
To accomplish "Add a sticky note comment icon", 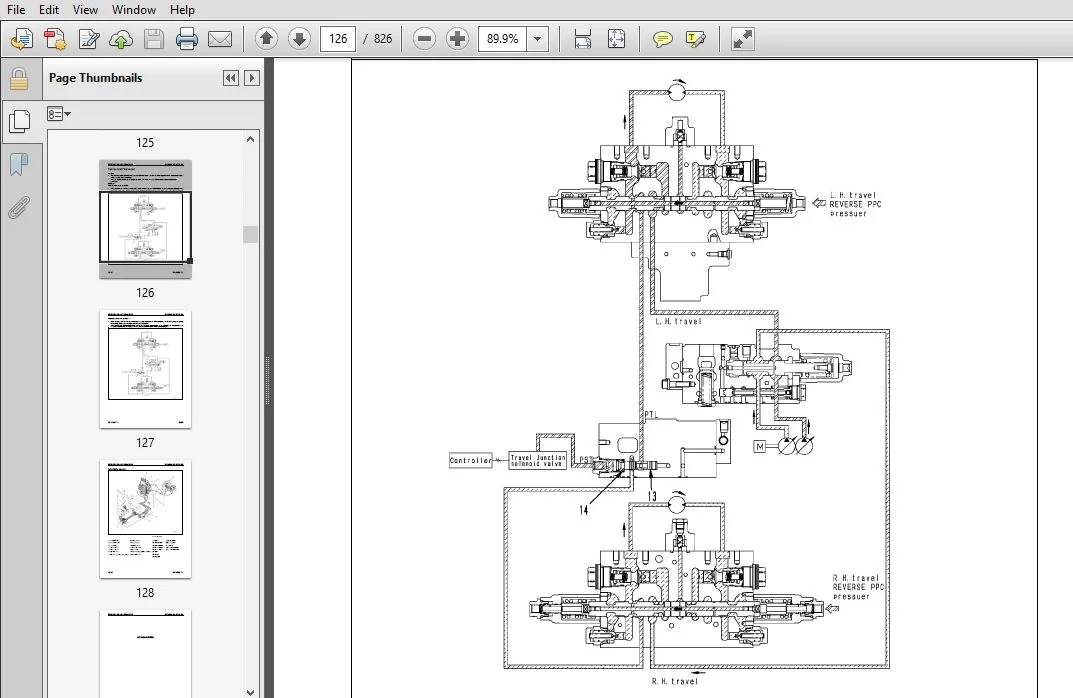I will (x=662, y=39).
